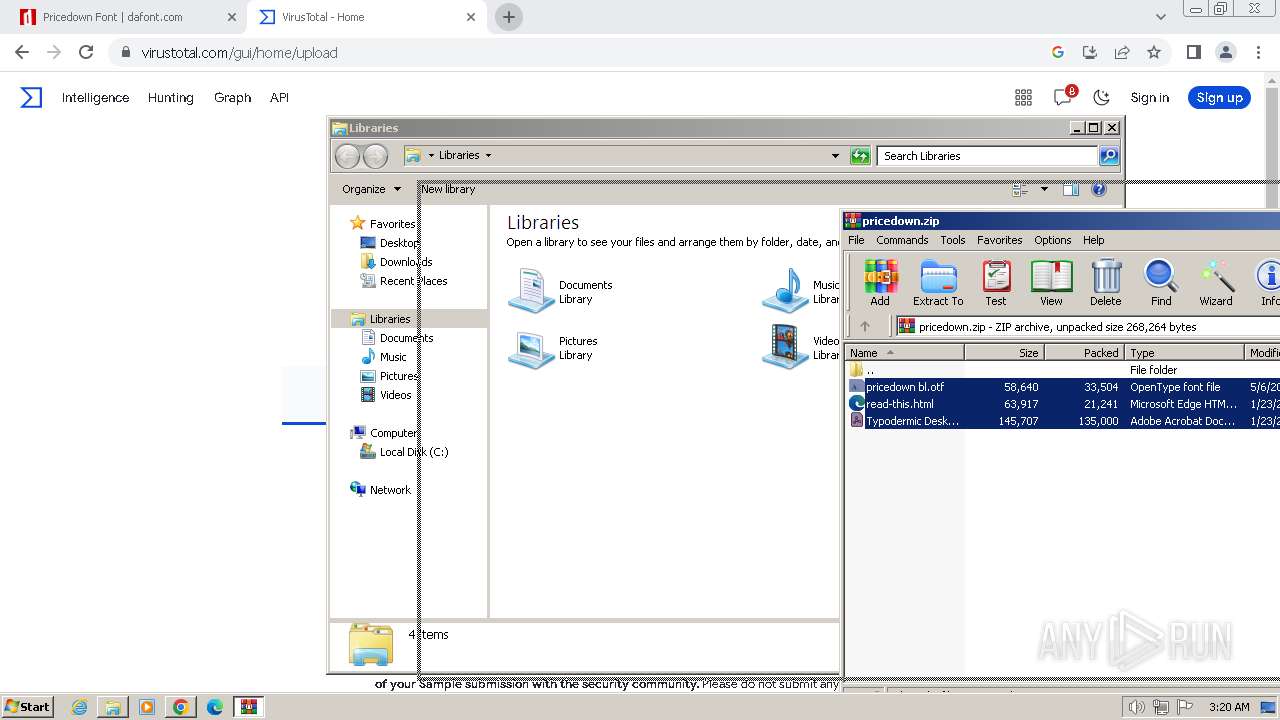
Task: Expand Libraries breadcrumb arrow in address bar
Action: pos(488,155)
